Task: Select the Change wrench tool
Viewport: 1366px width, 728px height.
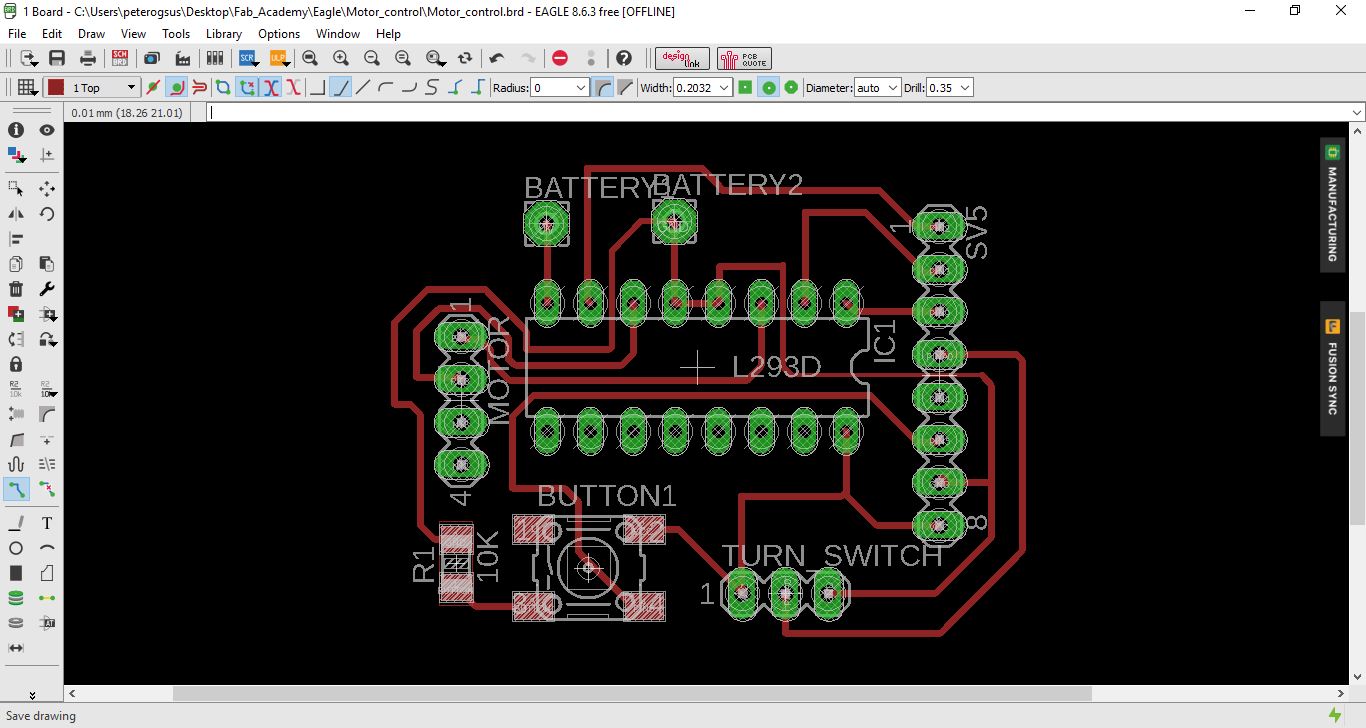Action: (47, 289)
